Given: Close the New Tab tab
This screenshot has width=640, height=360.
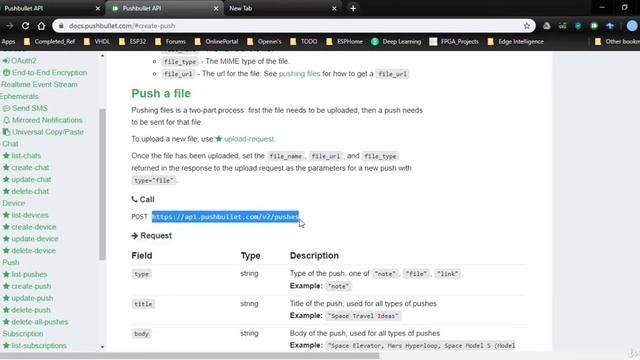Looking at the screenshot, I should click(334, 8).
